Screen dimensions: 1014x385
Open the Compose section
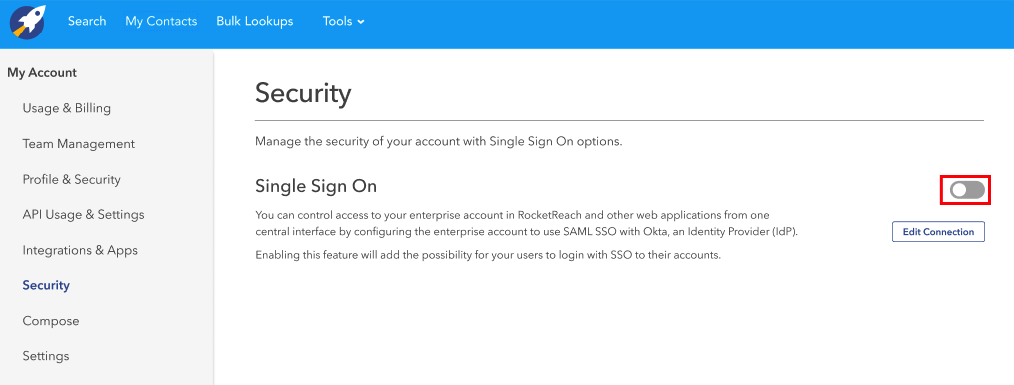point(50,321)
